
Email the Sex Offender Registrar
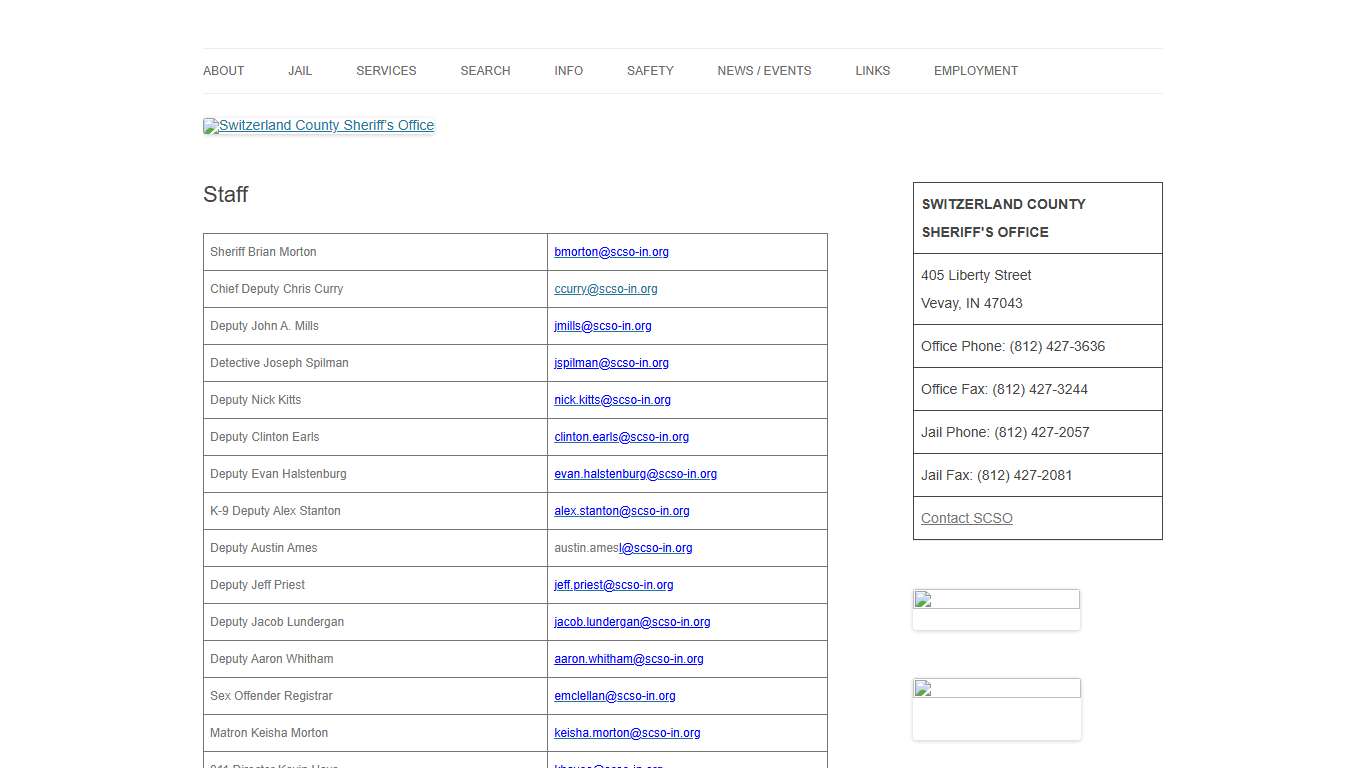614,696
